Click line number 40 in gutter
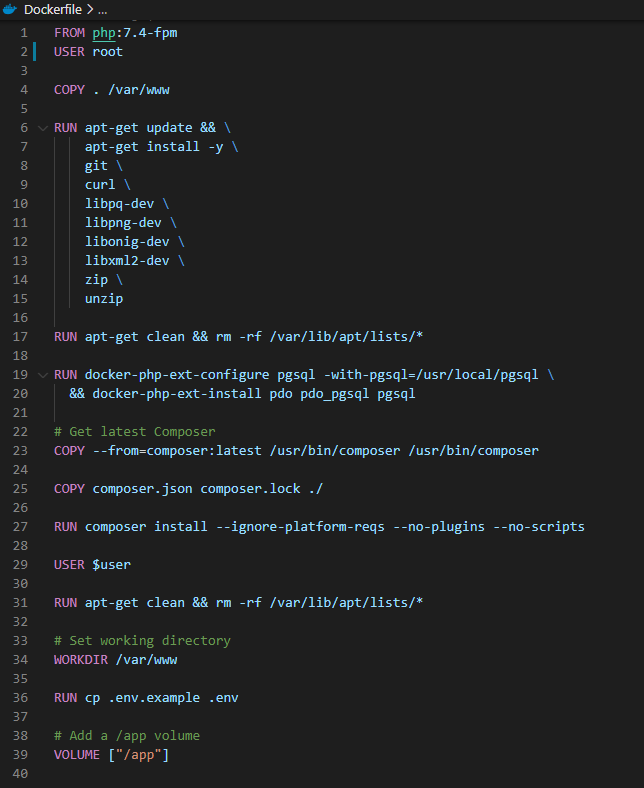This screenshot has width=644, height=788. [20, 773]
